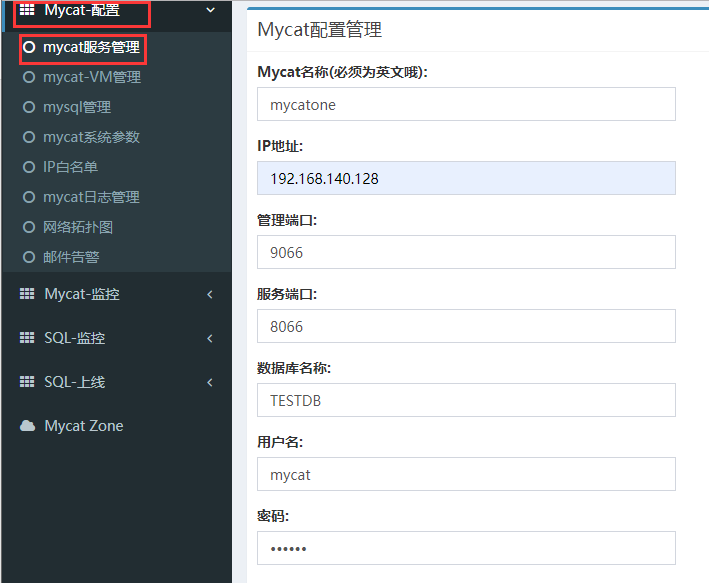Click the IP地址 label
Screen dimensions: 709x583
pos(280,146)
